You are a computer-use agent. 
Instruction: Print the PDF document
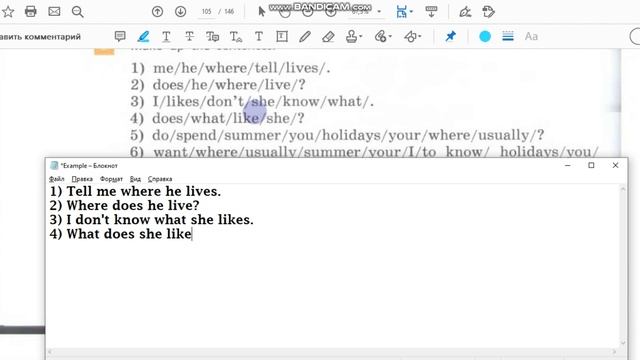coord(31,11)
